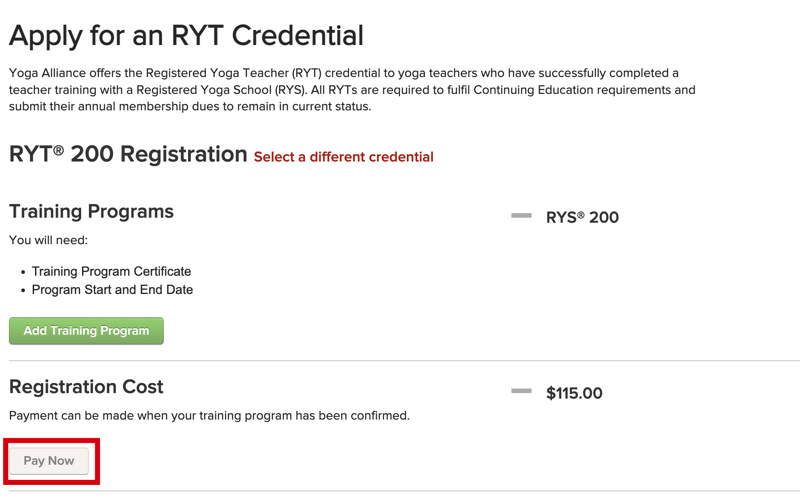800x503 pixels.
Task: Click the RYT® 200 Registration heading
Action: click(x=128, y=154)
